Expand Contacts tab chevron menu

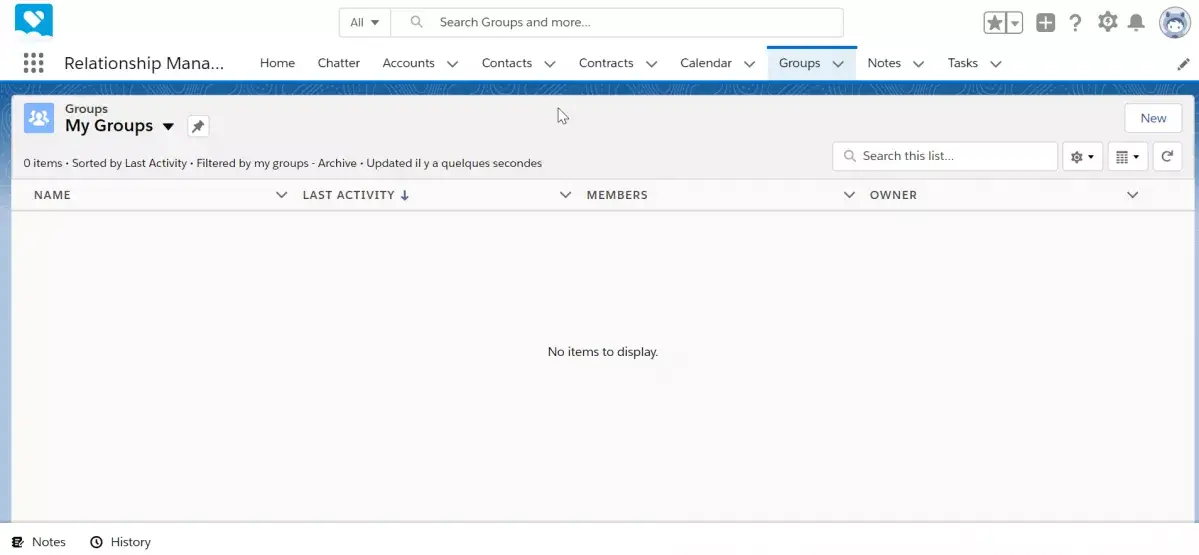point(550,64)
